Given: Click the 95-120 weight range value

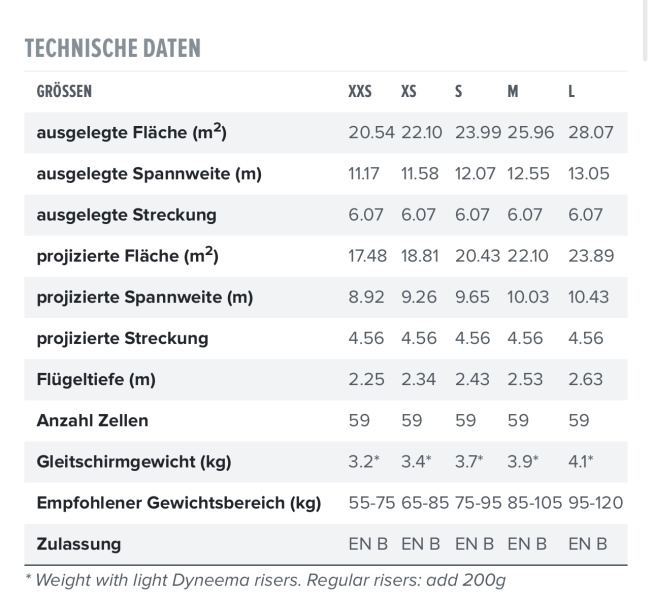Looking at the screenshot, I should coord(595,503).
